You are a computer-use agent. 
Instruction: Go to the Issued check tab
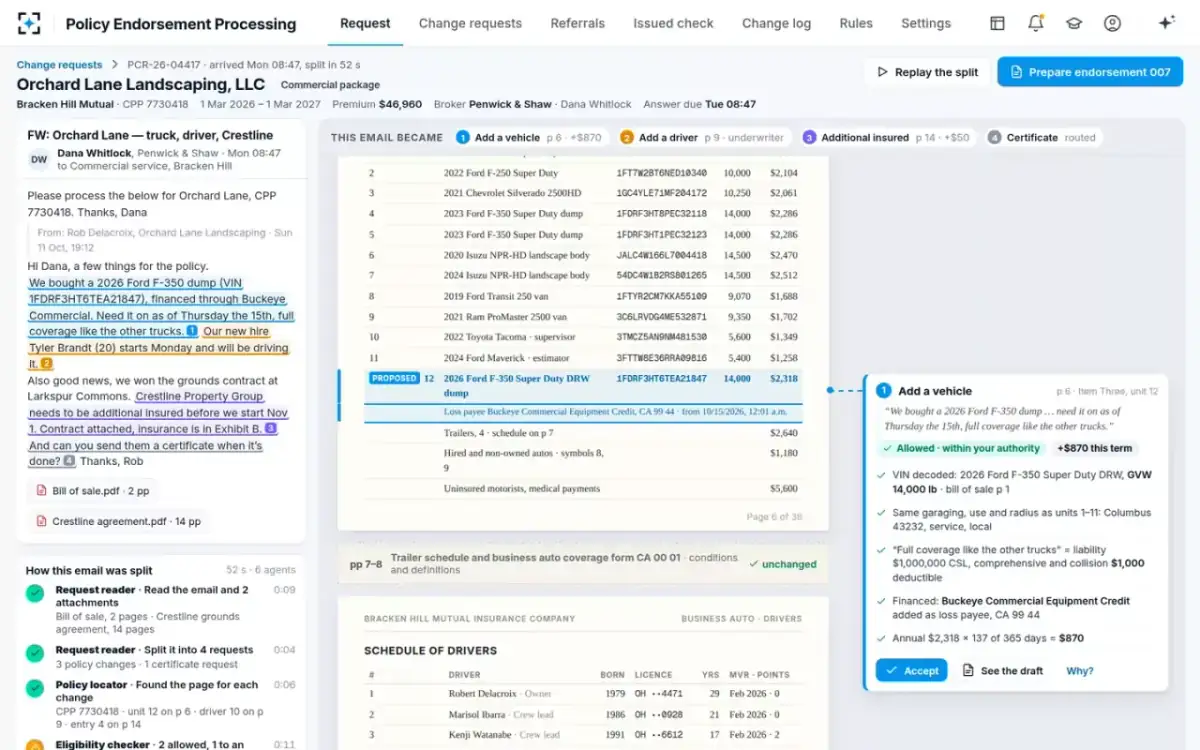tap(673, 23)
